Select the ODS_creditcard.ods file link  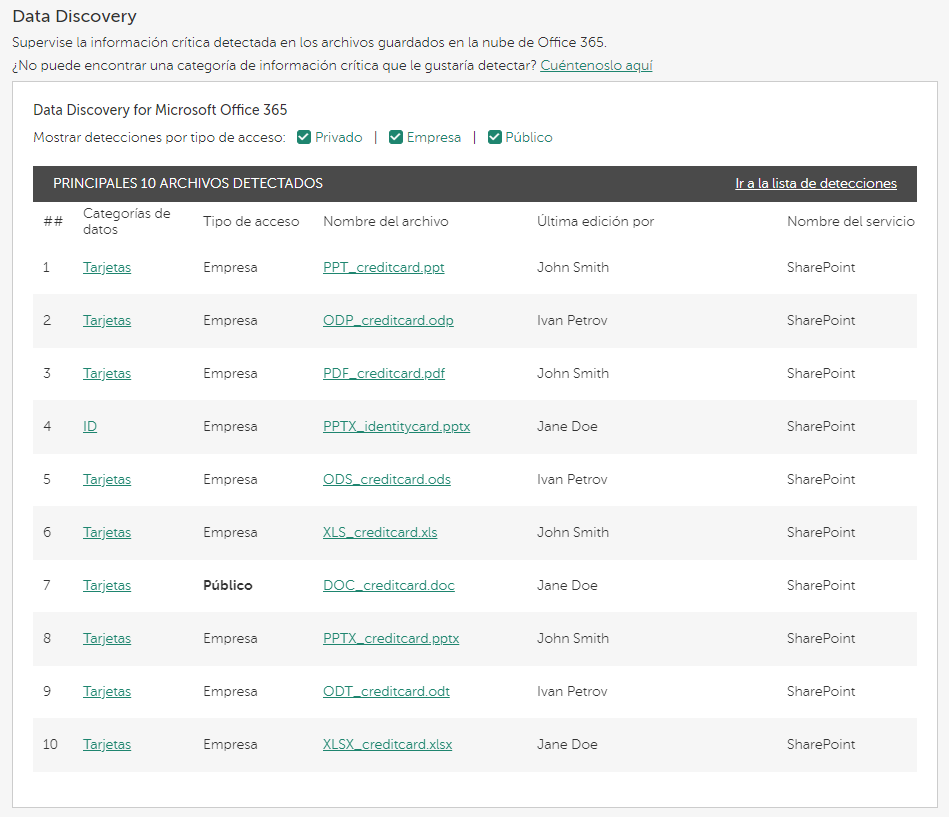coord(386,480)
